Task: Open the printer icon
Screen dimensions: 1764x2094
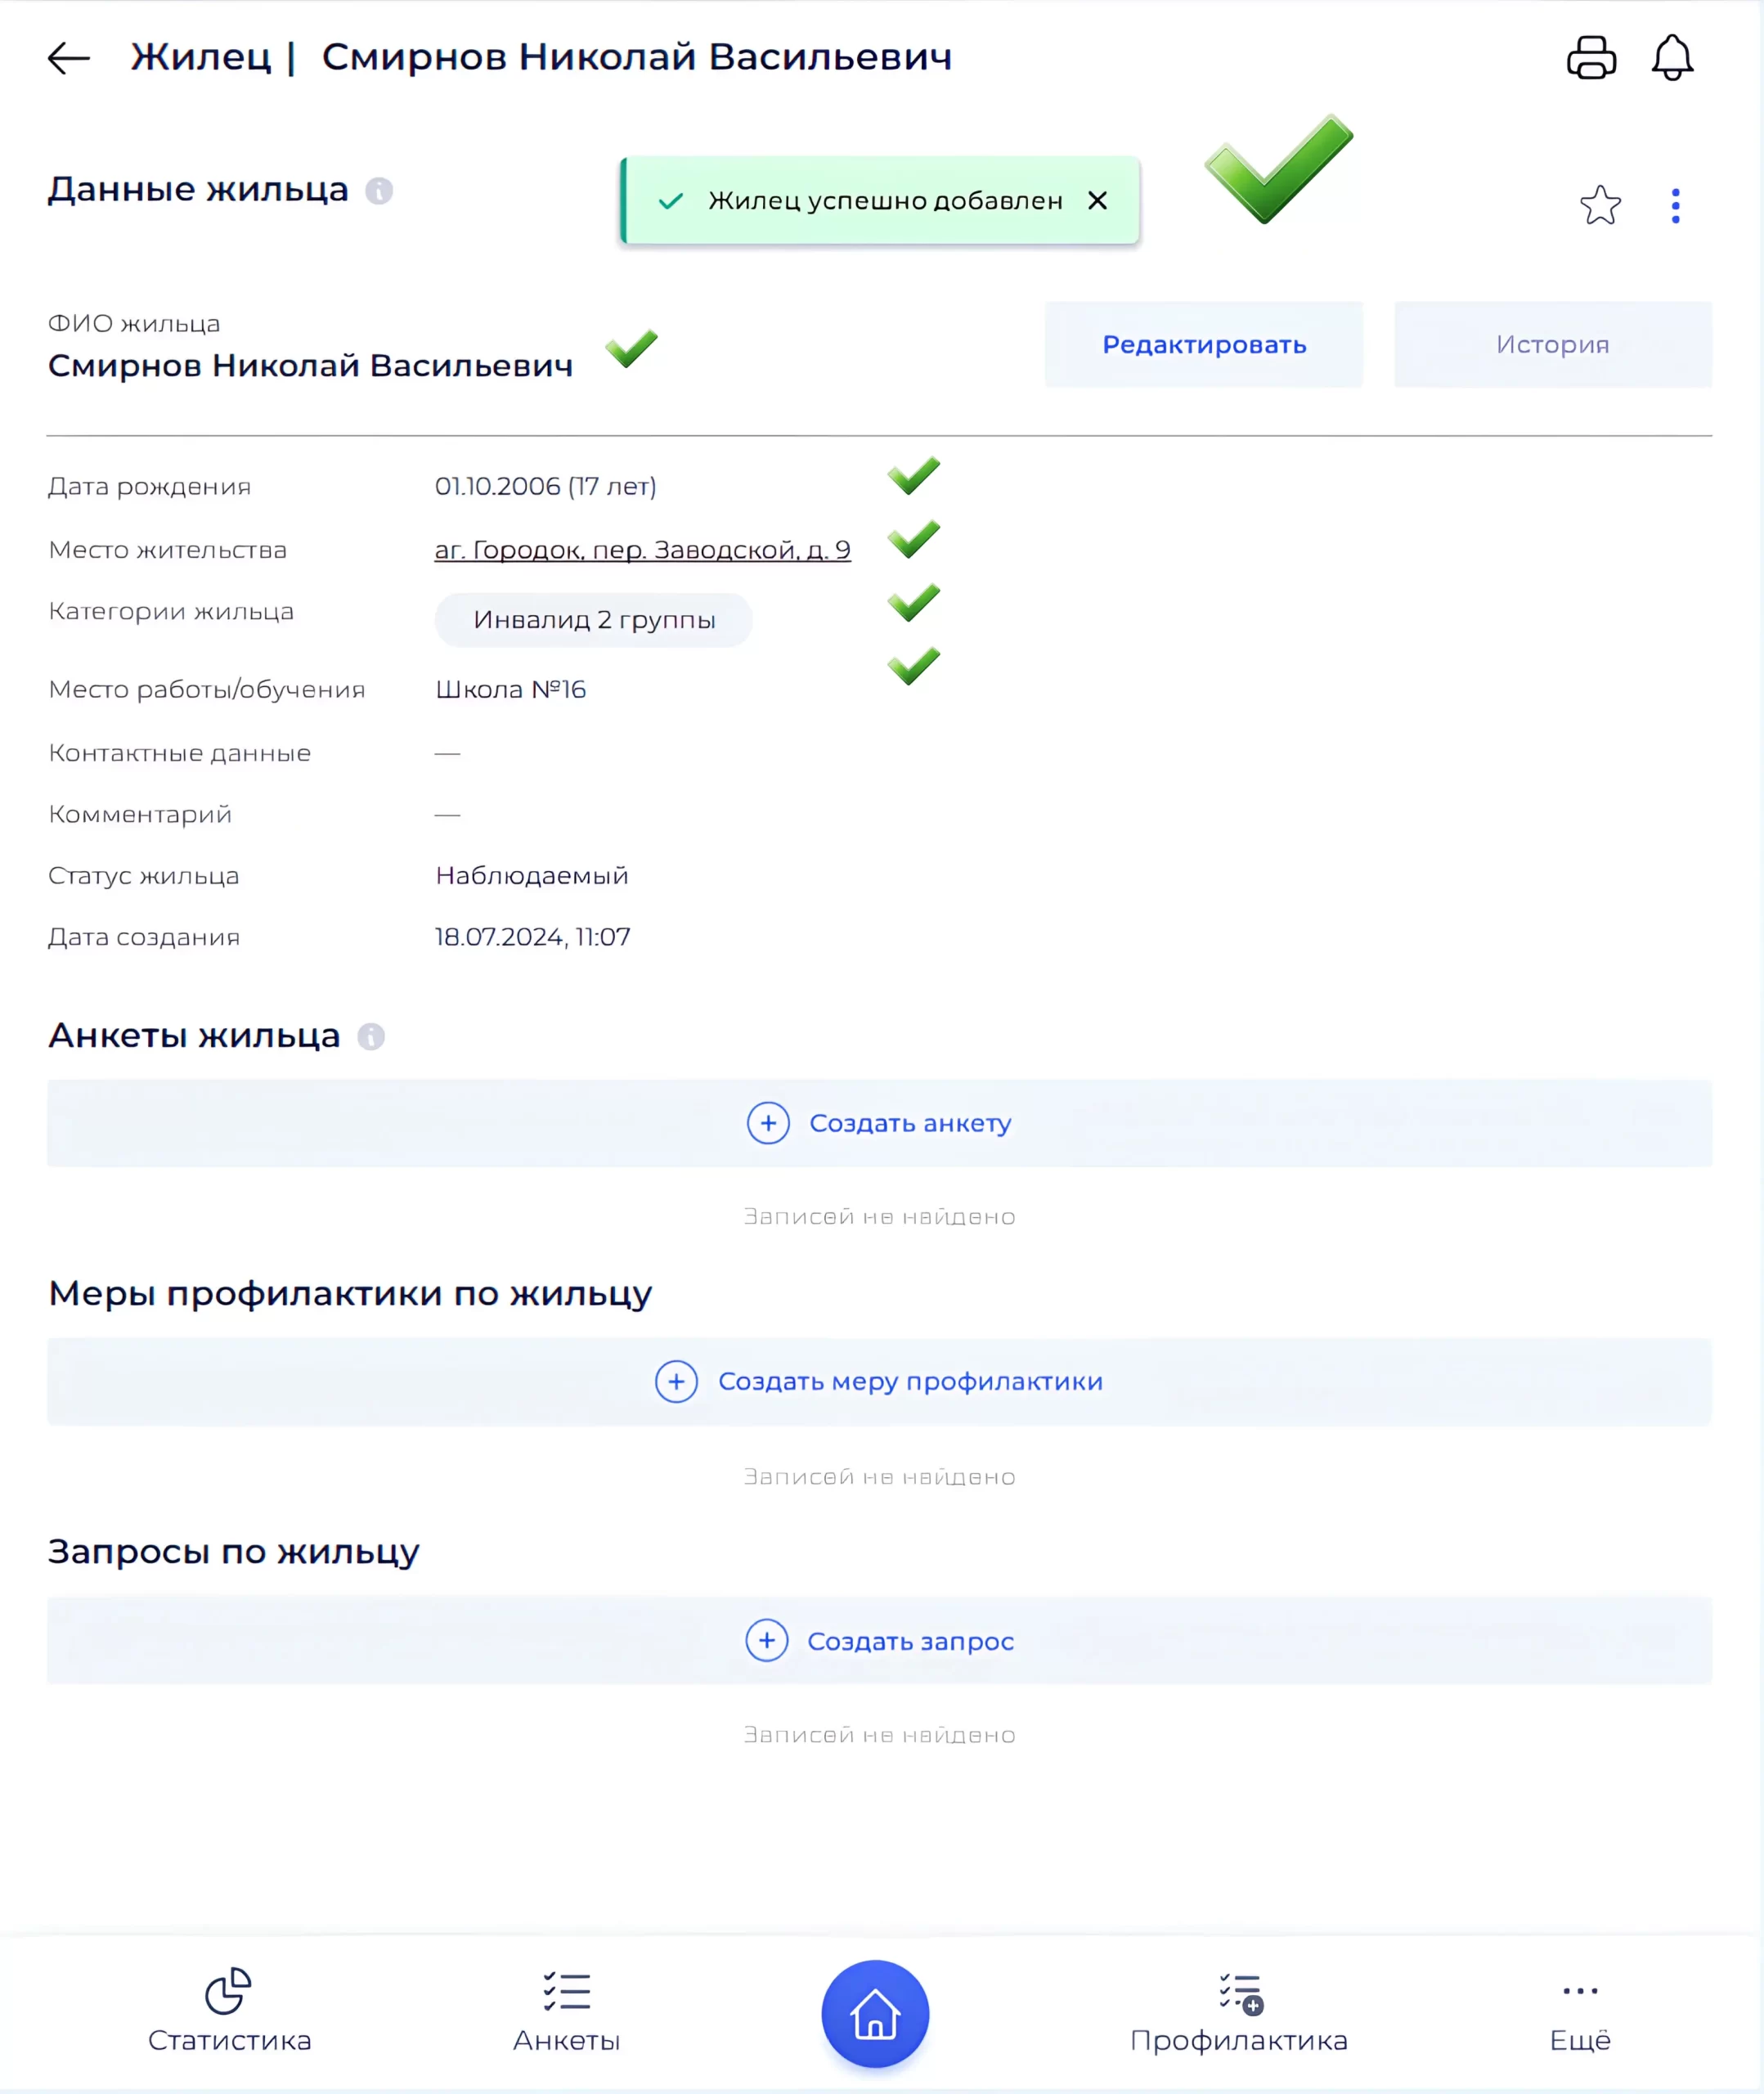Action: click(x=1591, y=57)
